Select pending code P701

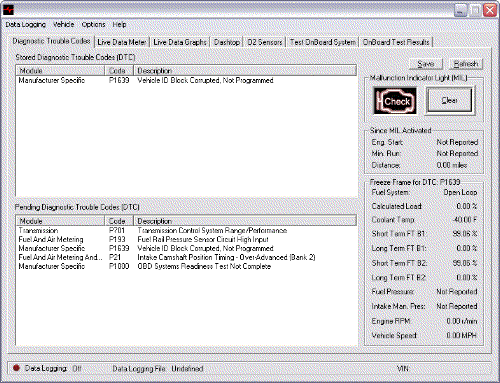117,230
